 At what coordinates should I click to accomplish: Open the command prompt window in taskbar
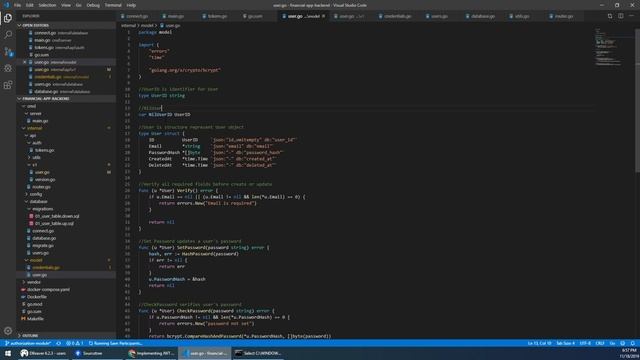tap(258, 353)
